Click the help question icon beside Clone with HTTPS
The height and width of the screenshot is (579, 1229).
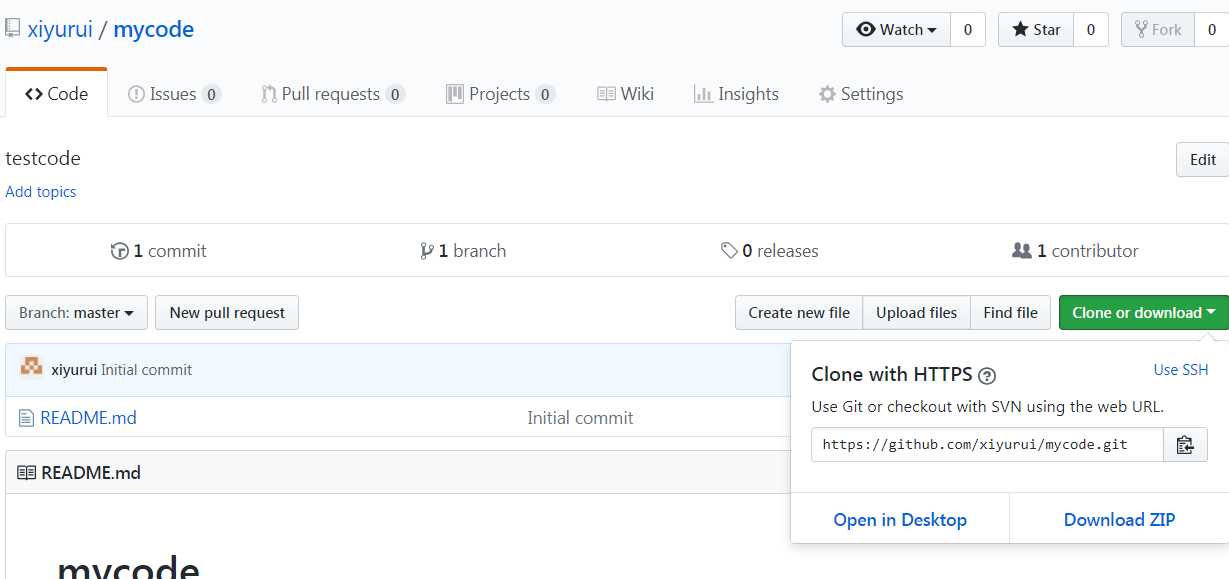[x=987, y=376]
